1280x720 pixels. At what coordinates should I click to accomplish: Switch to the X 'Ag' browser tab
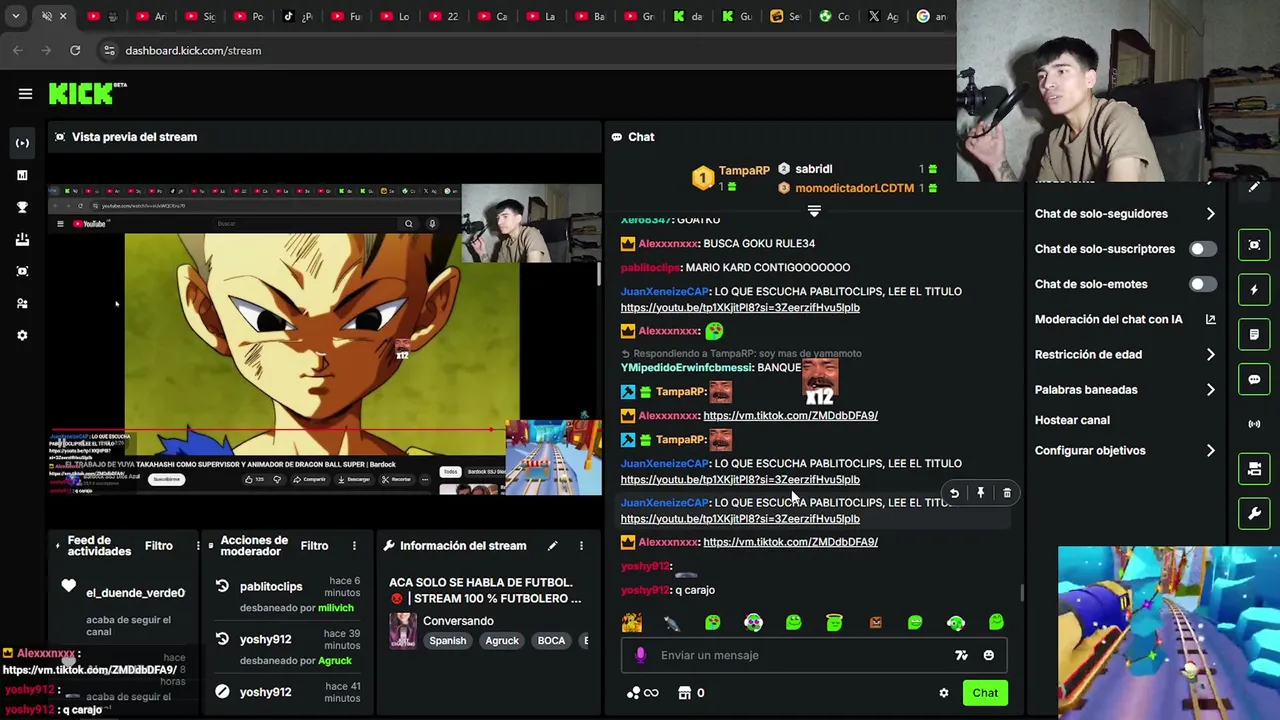tap(885, 16)
